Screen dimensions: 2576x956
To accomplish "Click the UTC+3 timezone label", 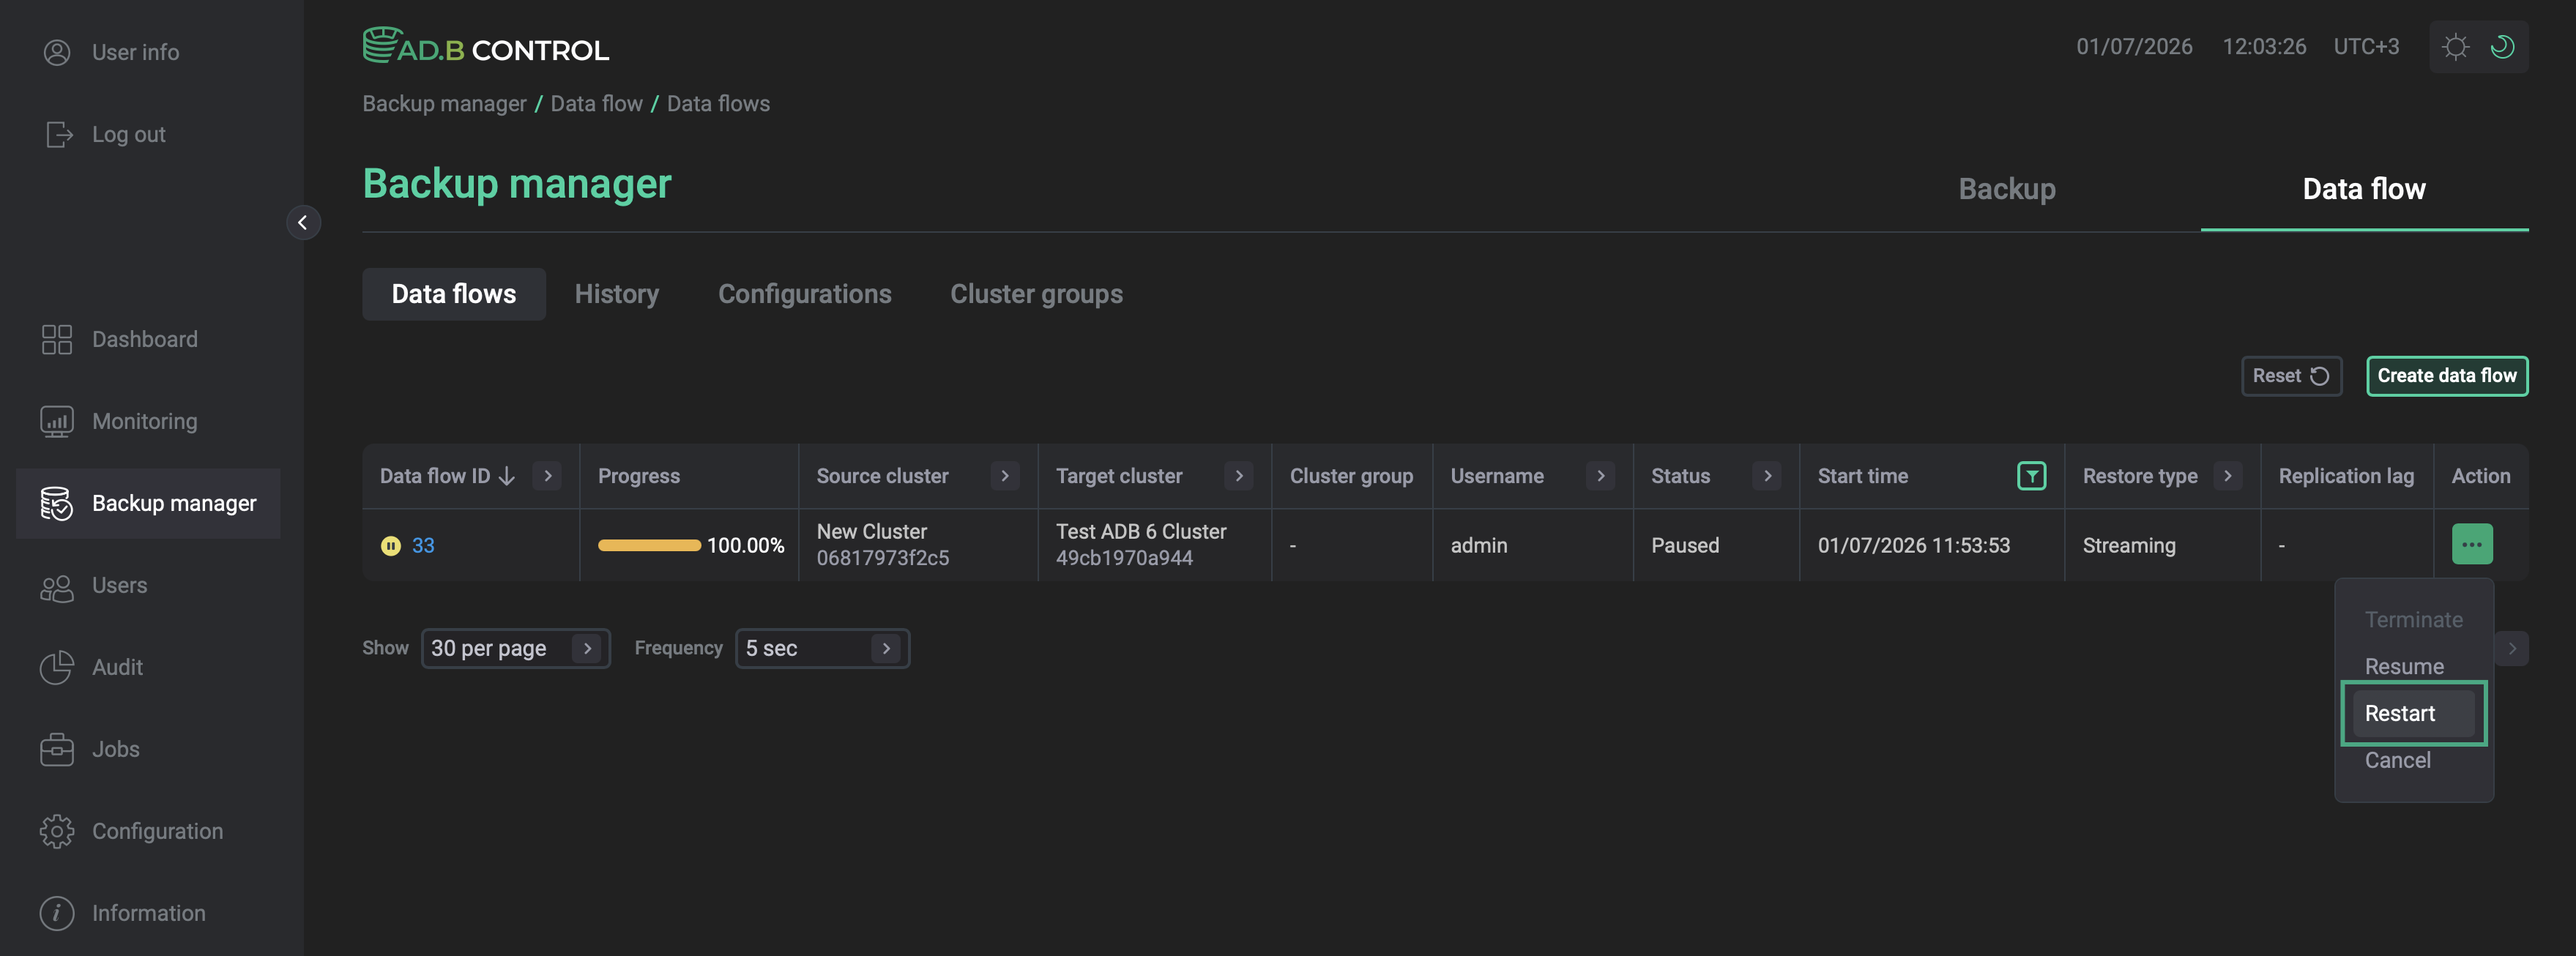I will [2366, 47].
